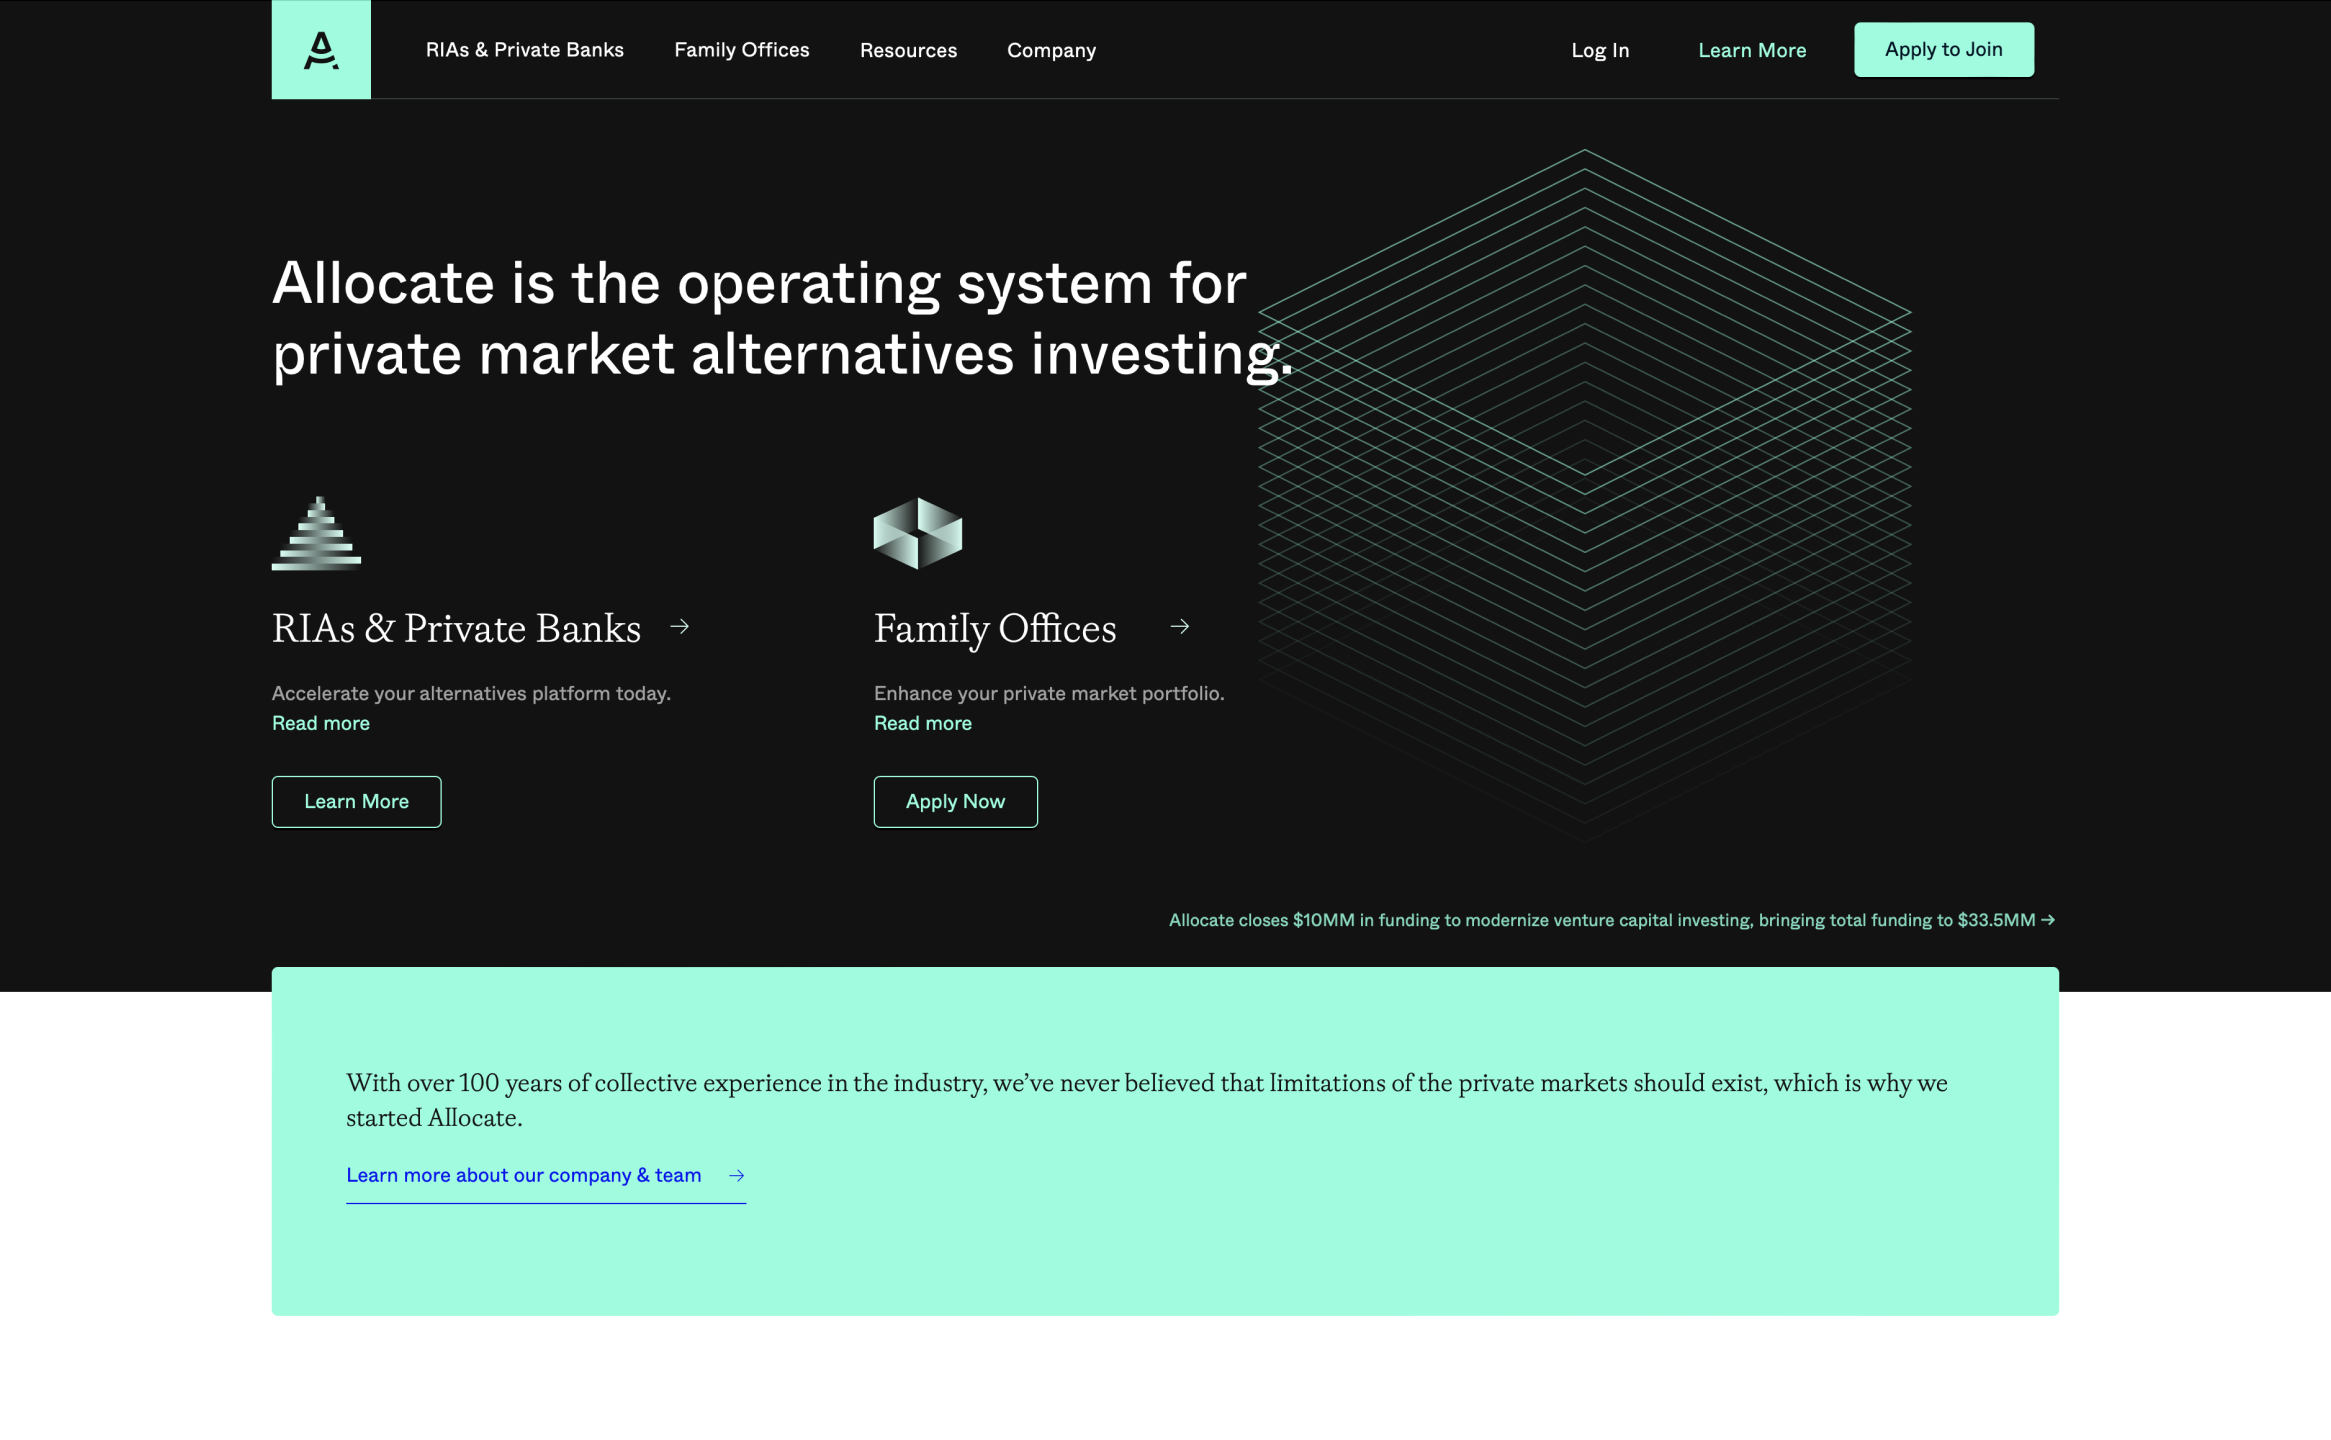Click the outlined Learn More button
Image resolution: width=2331 pixels, height=1440 pixels.
[356, 801]
